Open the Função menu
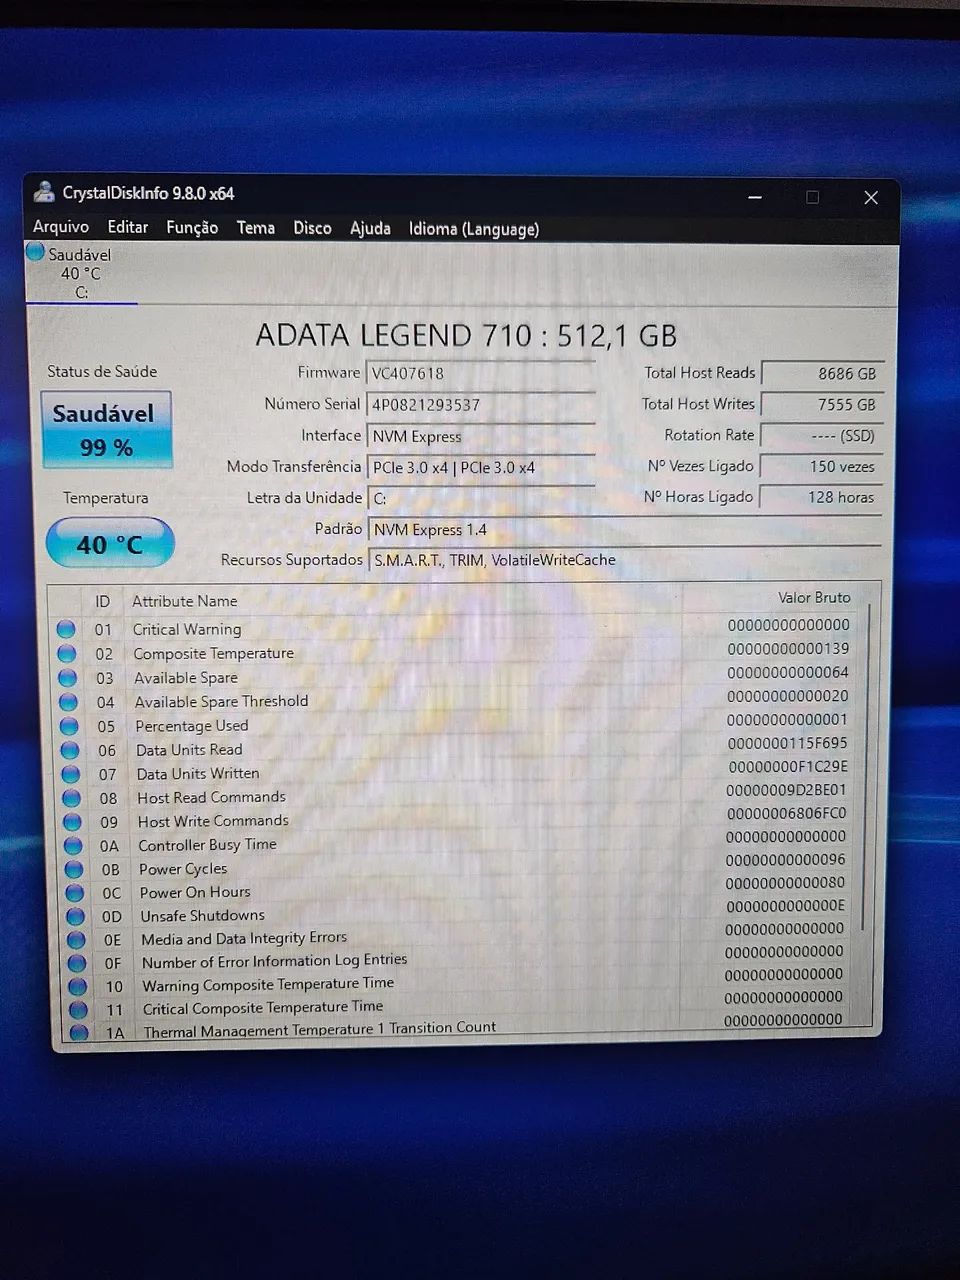Image resolution: width=960 pixels, height=1280 pixels. click(x=192, y=228)
